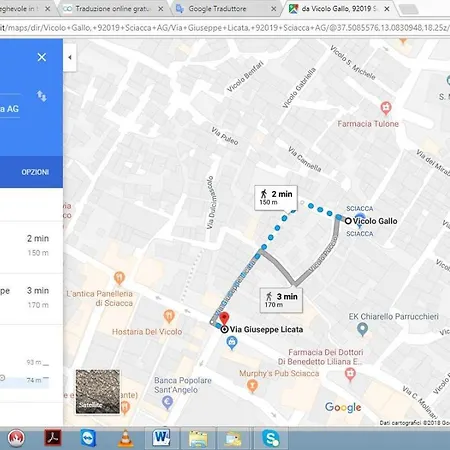Click the Via Dulcimascolo street label
450x450 pixels.
pos(211,203)
